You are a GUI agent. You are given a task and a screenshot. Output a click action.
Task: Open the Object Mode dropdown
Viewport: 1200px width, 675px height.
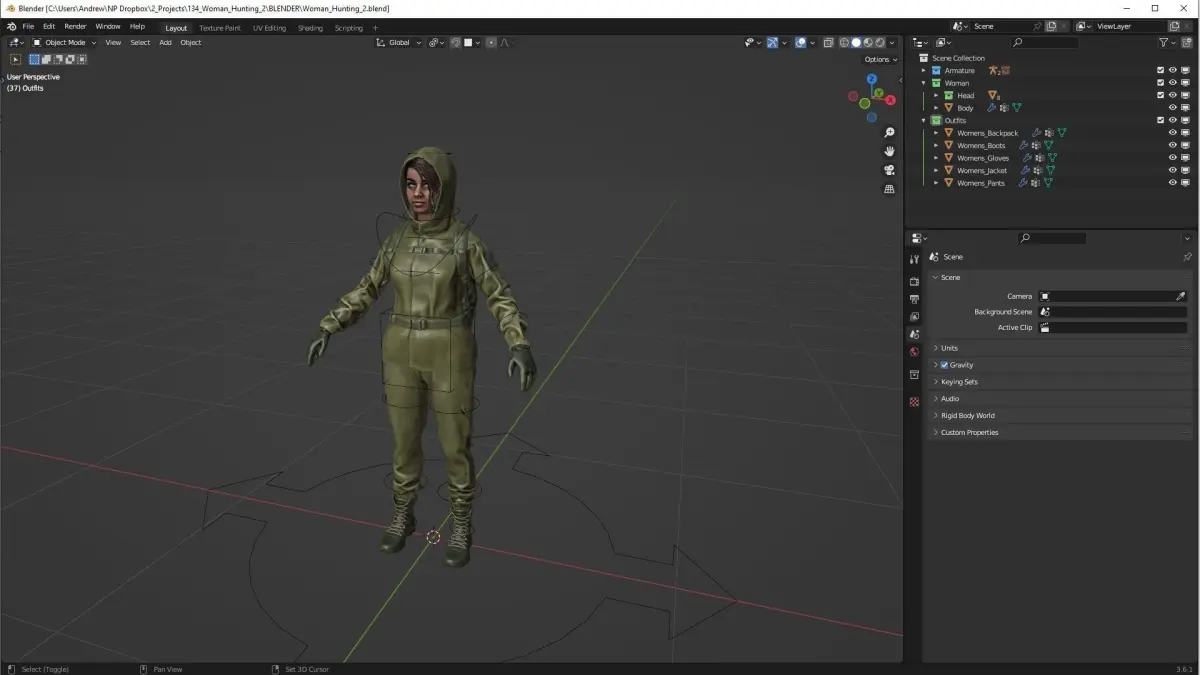[64, 43]
